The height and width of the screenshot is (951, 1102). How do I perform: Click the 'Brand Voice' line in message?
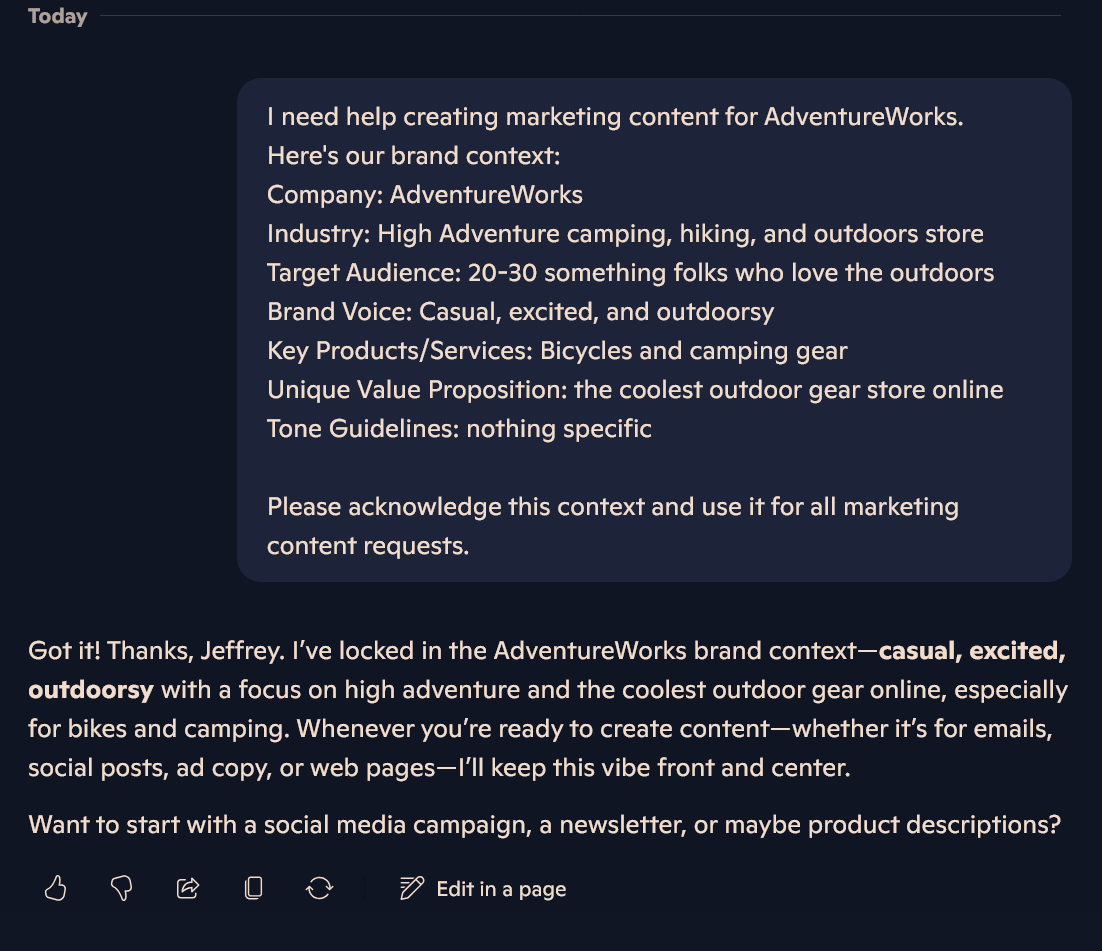520,311
